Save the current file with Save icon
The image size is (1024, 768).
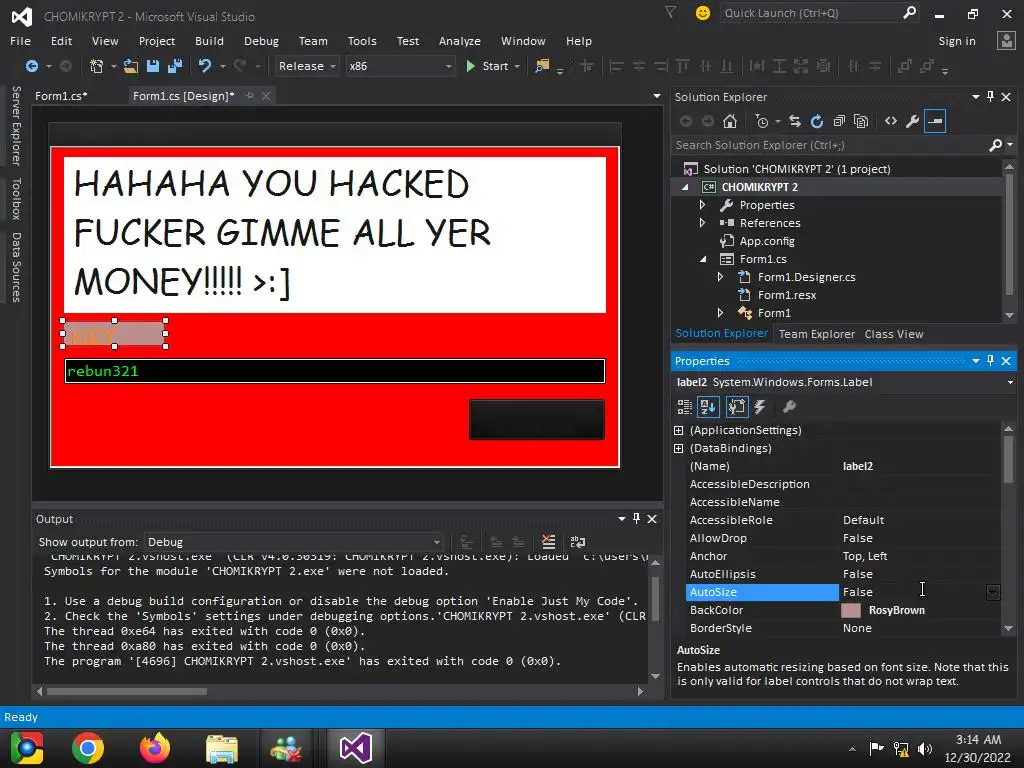153,66
